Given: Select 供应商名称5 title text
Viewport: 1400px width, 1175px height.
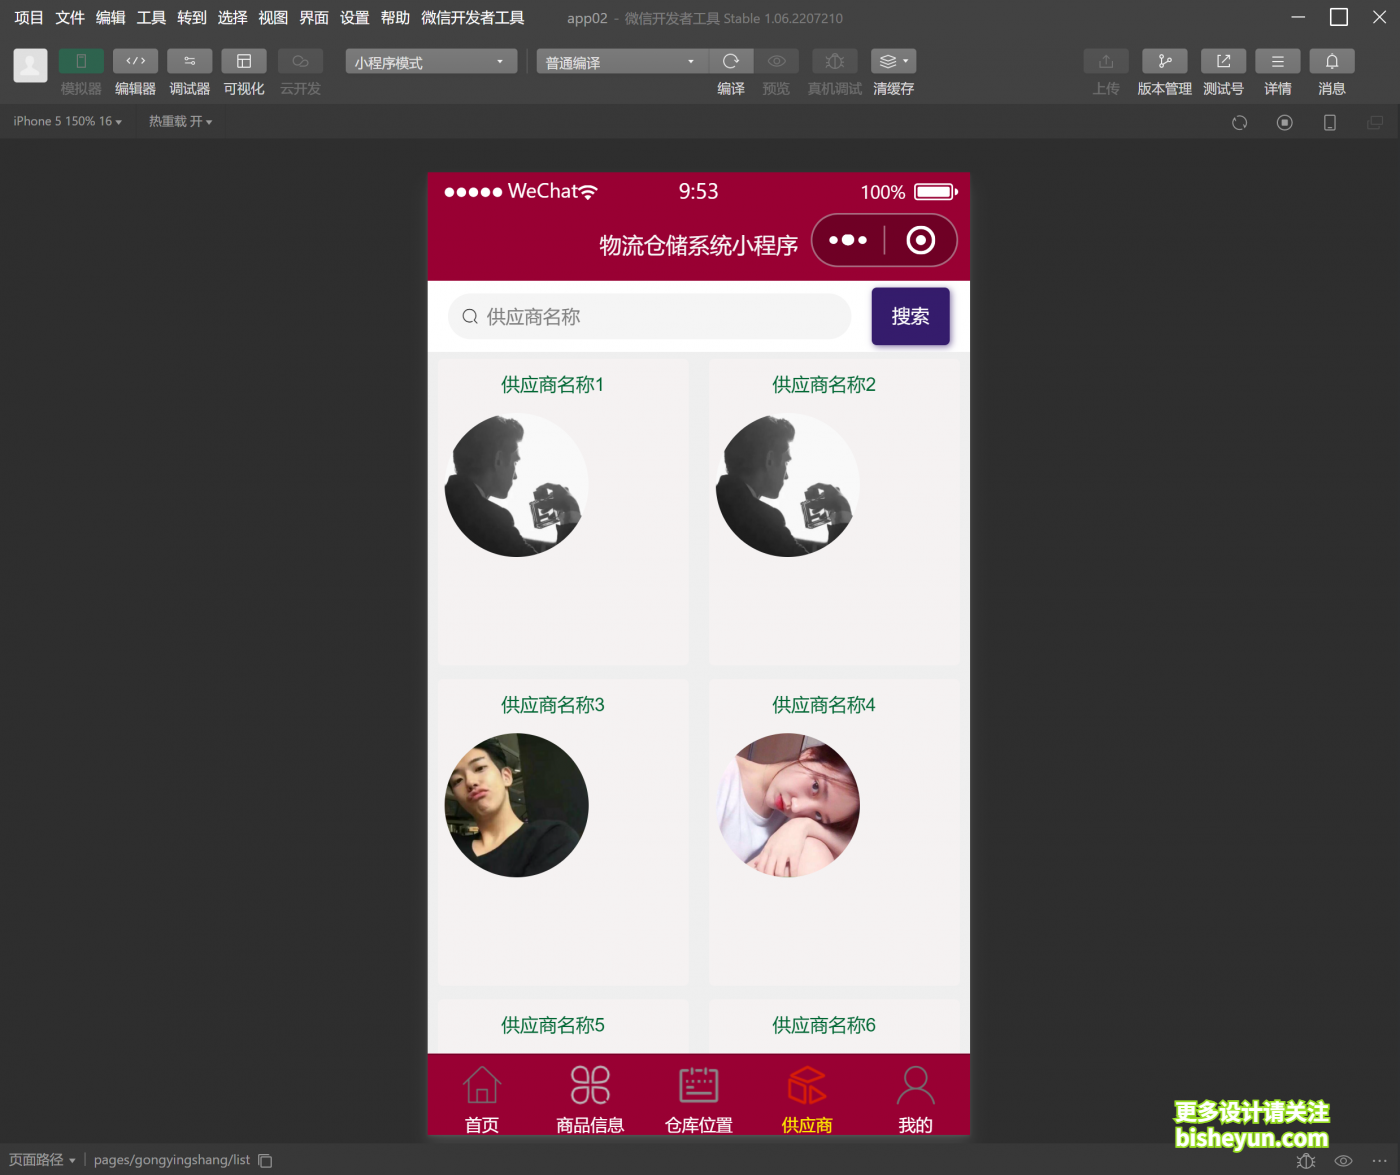Looking at the screenshot, I should click(x=553, y=1025).
